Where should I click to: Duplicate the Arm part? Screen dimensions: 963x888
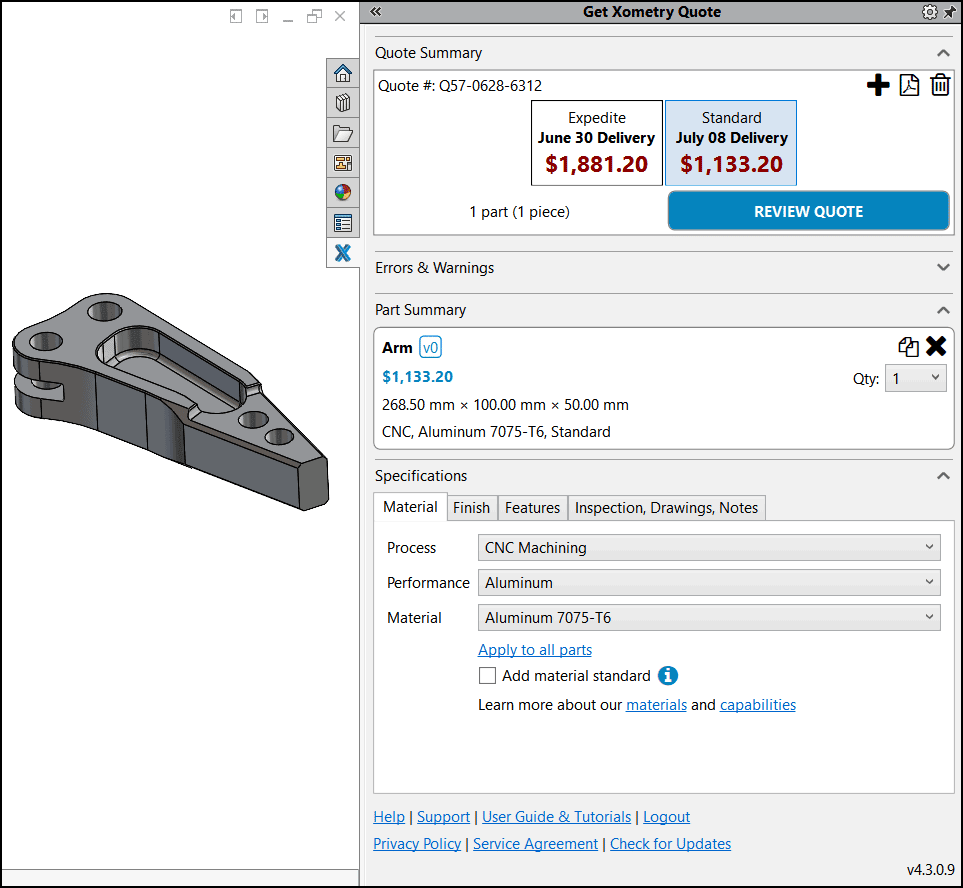tap(908, 346)
